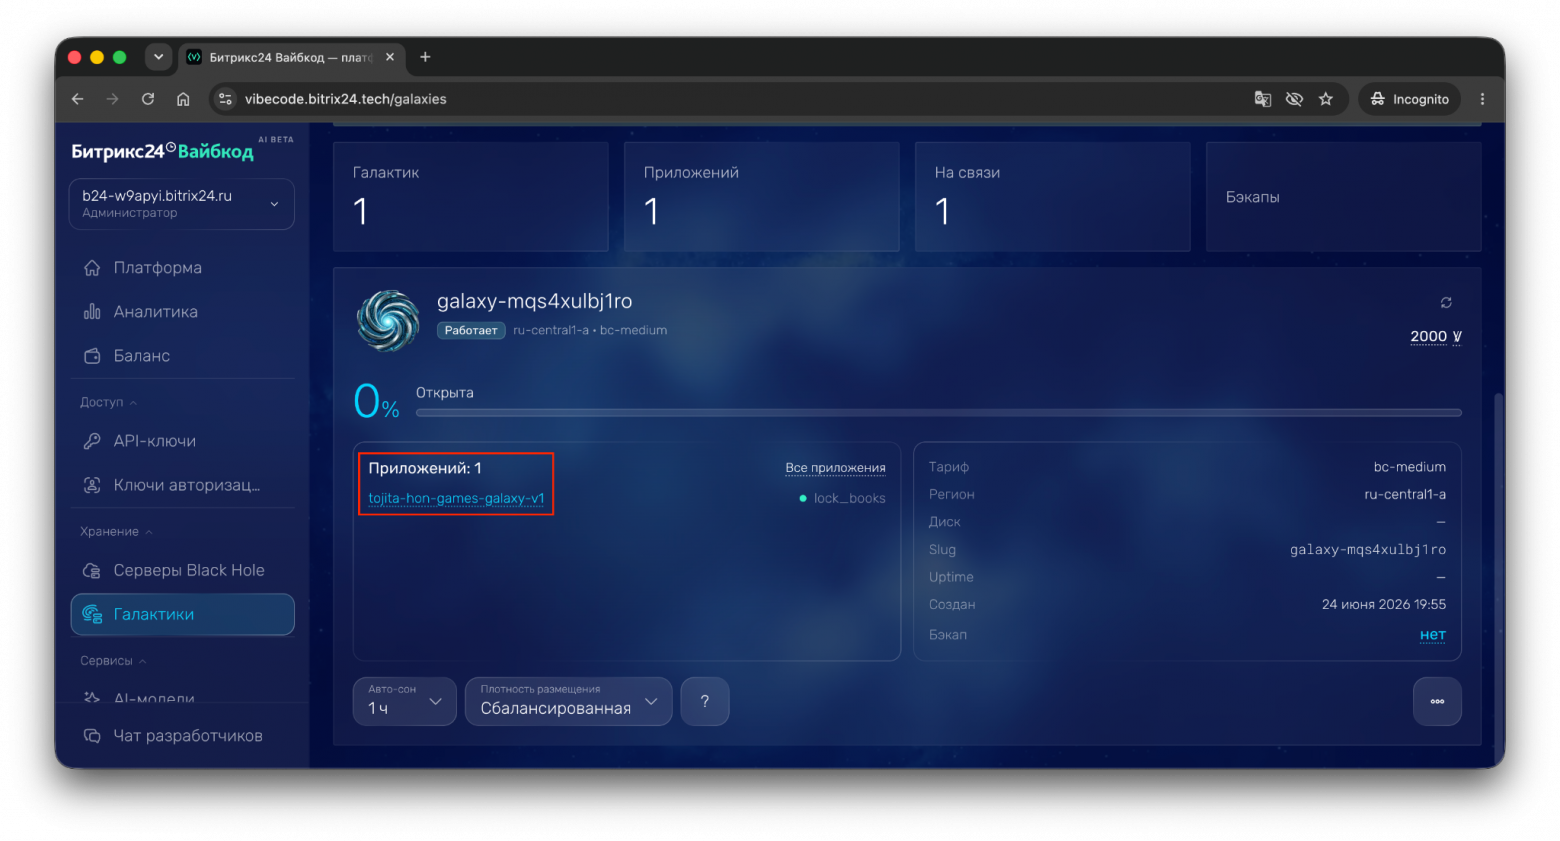Viewport: 1560px width, 841px height.
Task: Click the Бэкапы card
Action: (1343, 196)
